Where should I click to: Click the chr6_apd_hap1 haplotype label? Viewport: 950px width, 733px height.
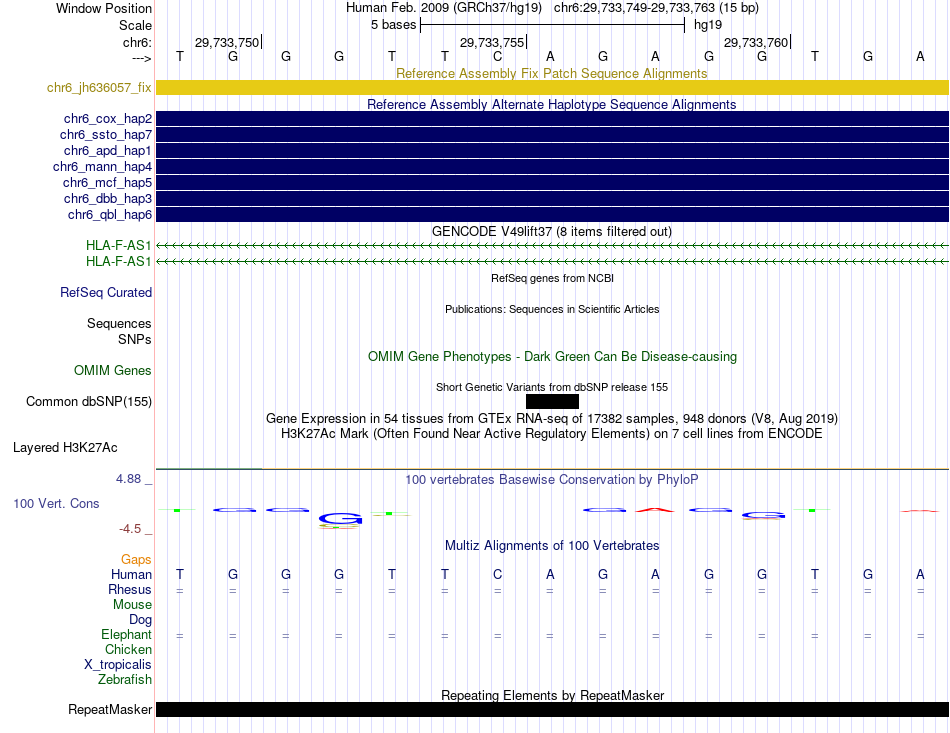point(108,150)
